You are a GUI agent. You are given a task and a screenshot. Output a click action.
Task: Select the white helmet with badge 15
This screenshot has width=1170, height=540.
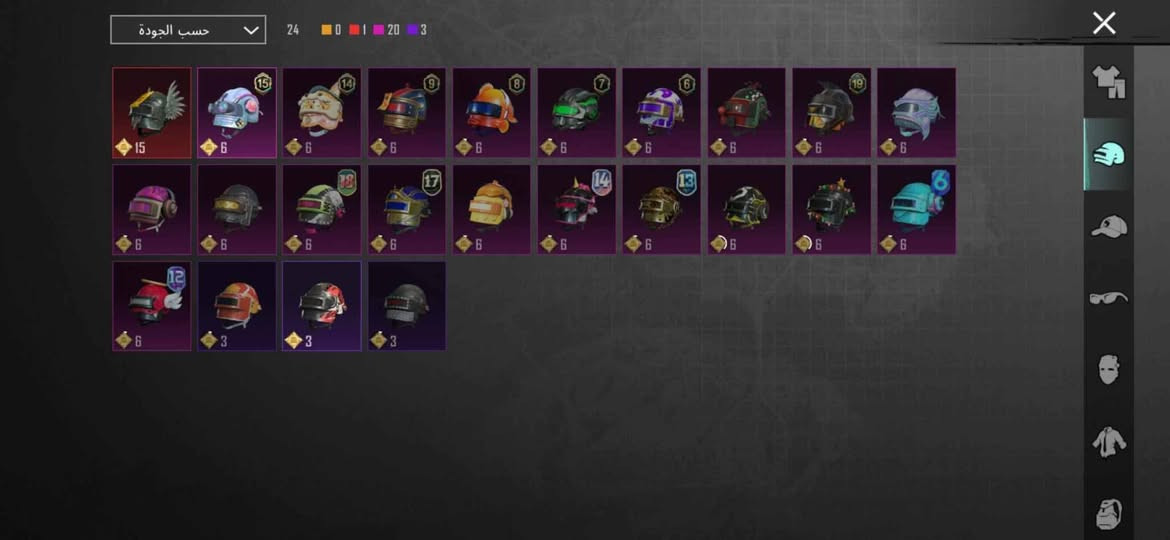pos(237,113)
